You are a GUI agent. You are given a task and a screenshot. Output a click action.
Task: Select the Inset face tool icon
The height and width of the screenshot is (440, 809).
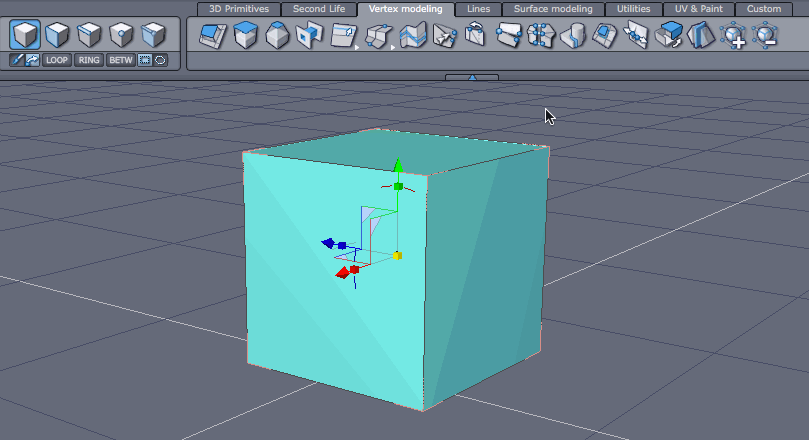pyautogui.click(x=605, y=36)
